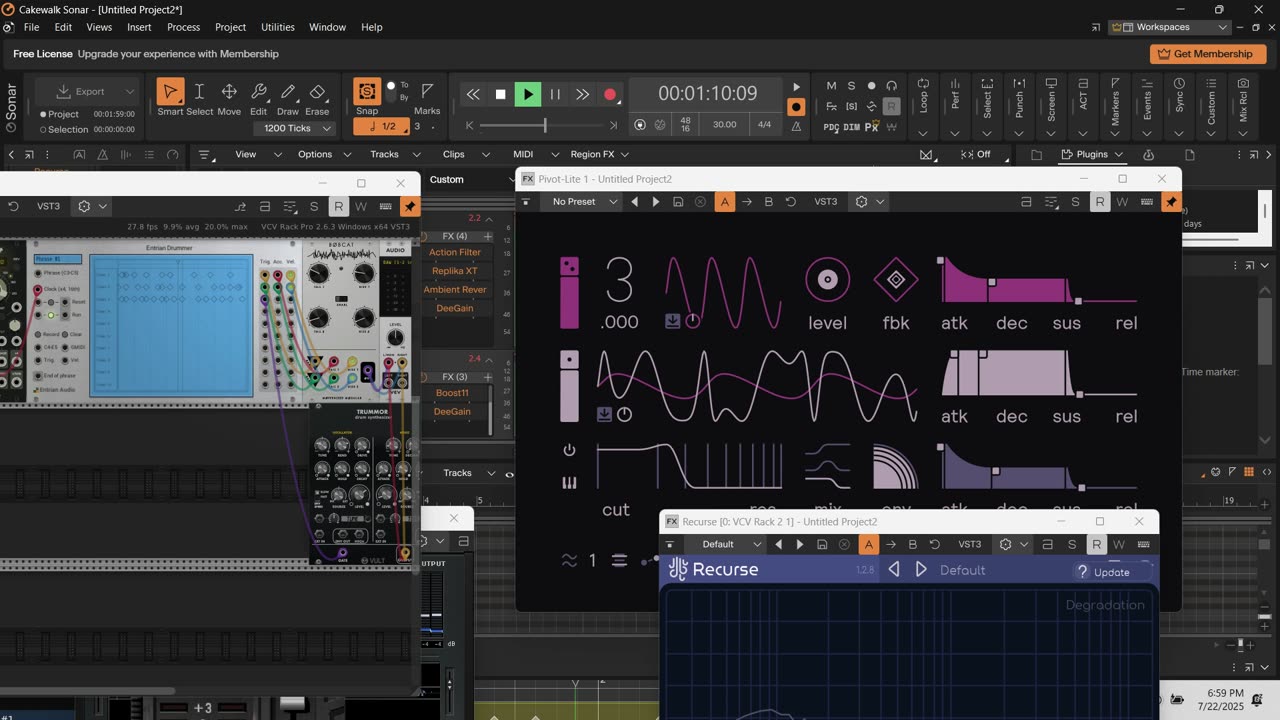Click the Get Membership button
Viewport: 1280px width, 720px height.
1208,54
